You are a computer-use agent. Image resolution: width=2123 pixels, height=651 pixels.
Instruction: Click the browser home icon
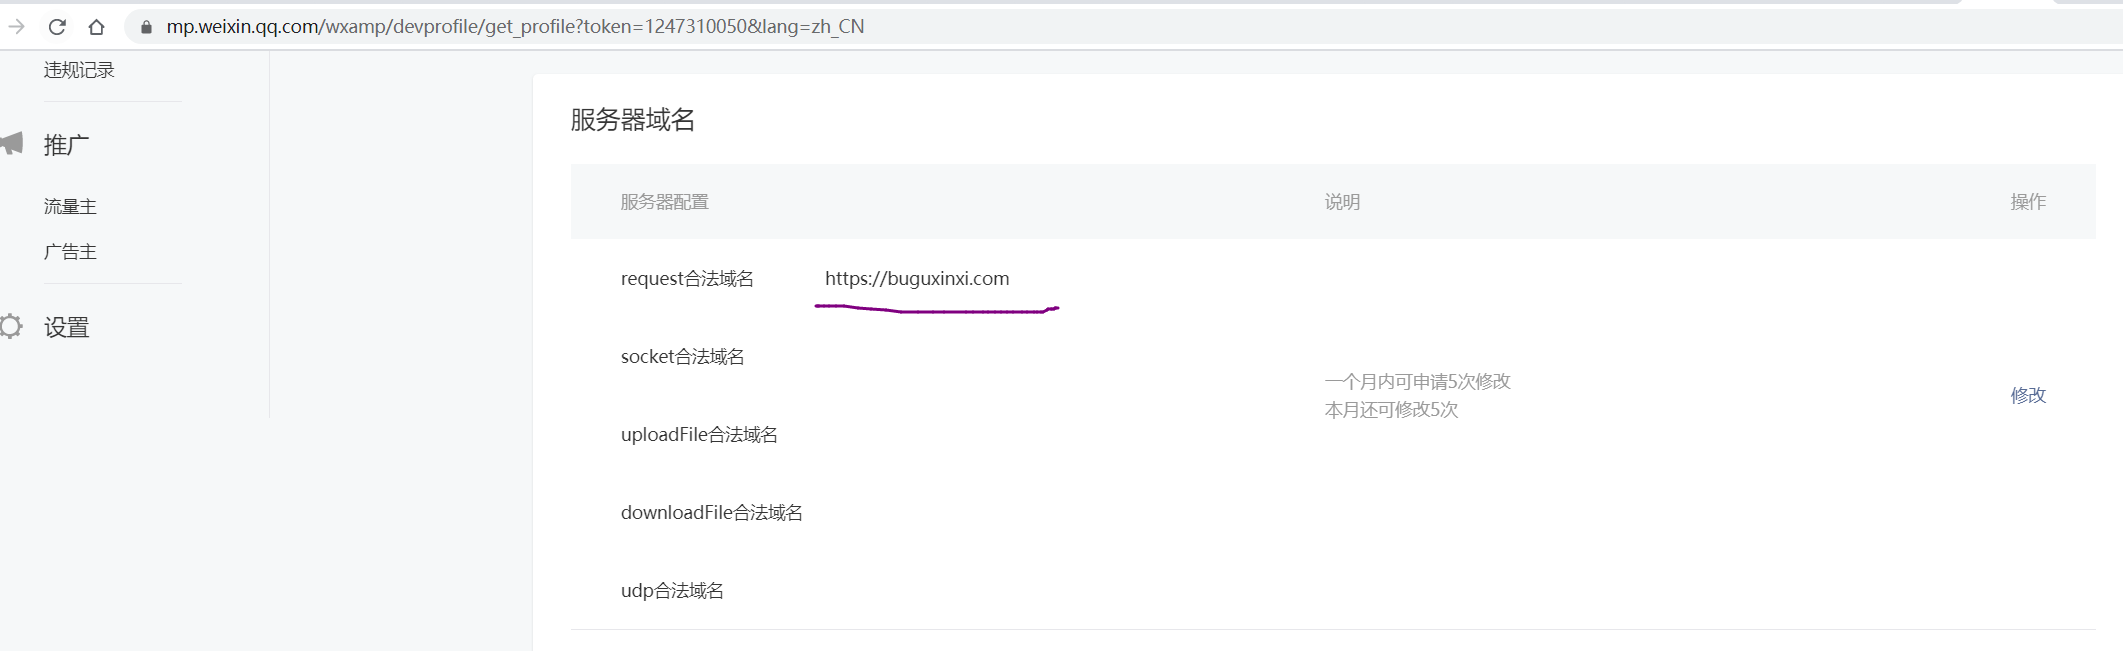tap(96, 27)
